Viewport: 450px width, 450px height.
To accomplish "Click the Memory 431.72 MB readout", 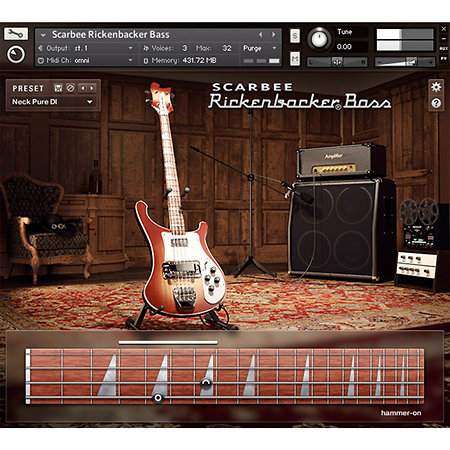I will 199,60.
